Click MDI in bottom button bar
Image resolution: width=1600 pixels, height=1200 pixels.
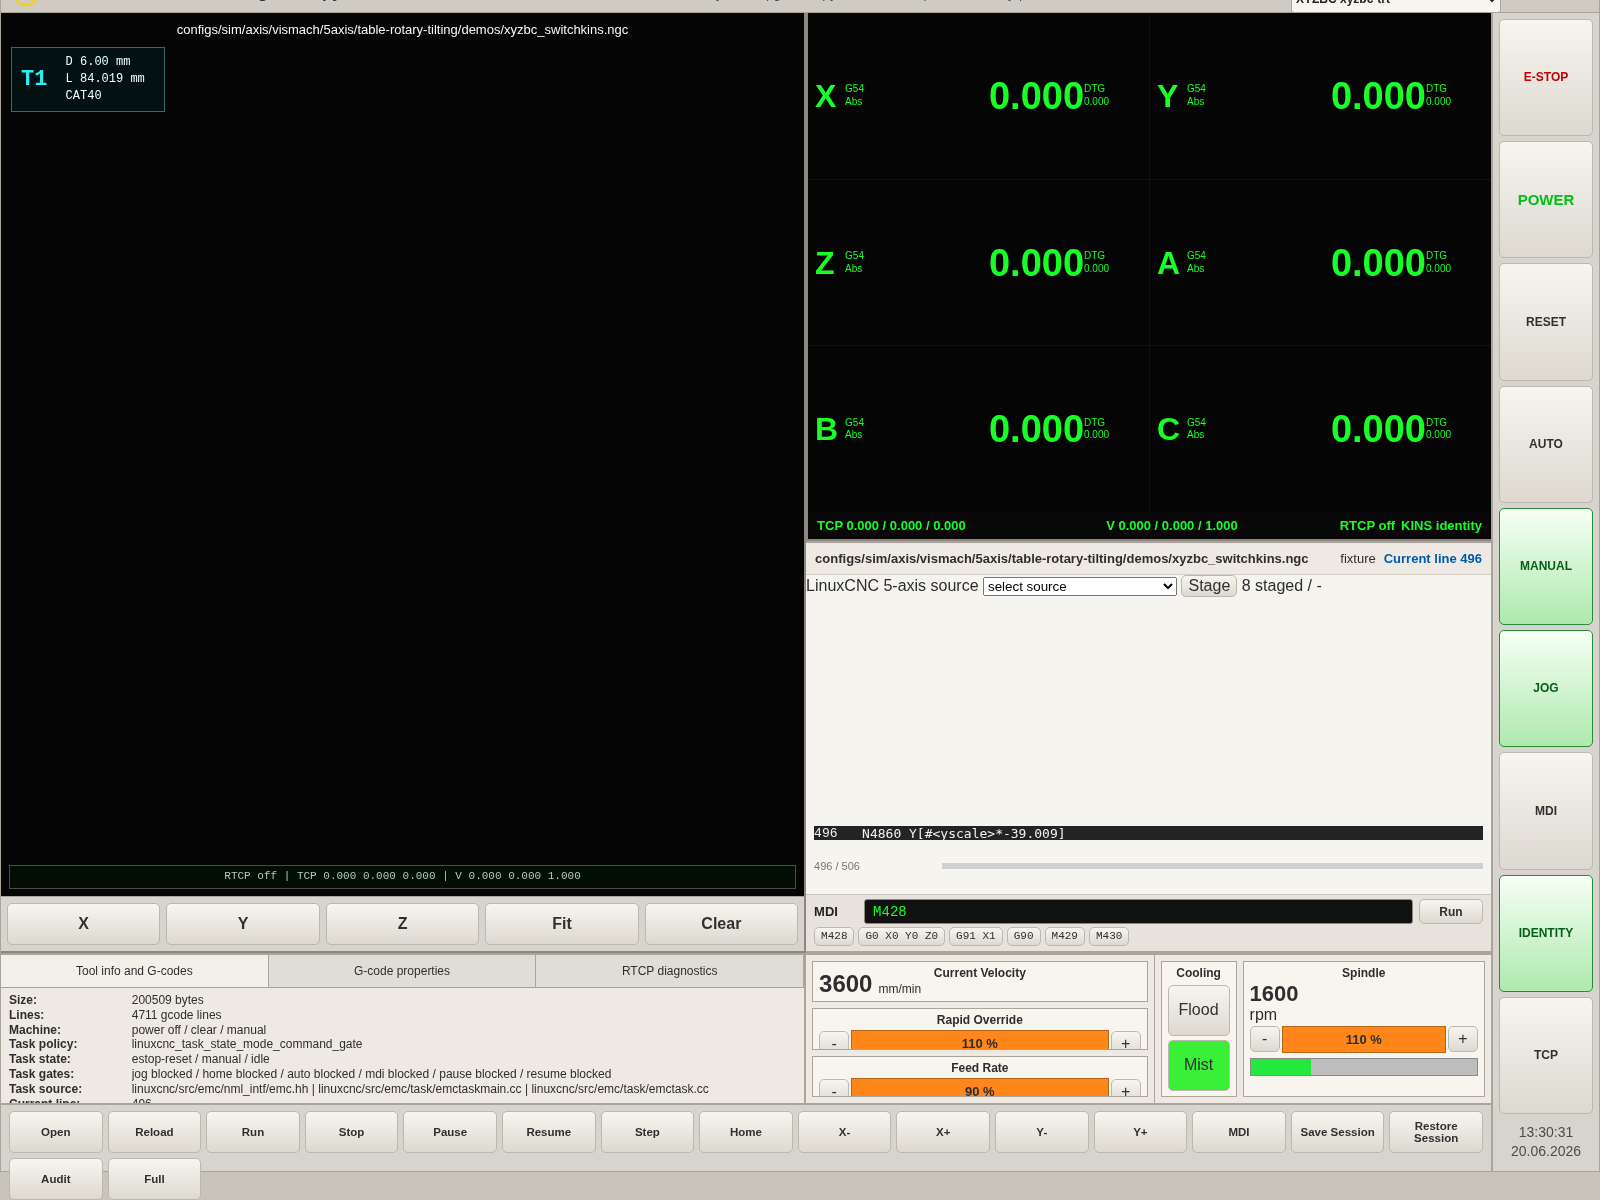pos(1239,1132)
